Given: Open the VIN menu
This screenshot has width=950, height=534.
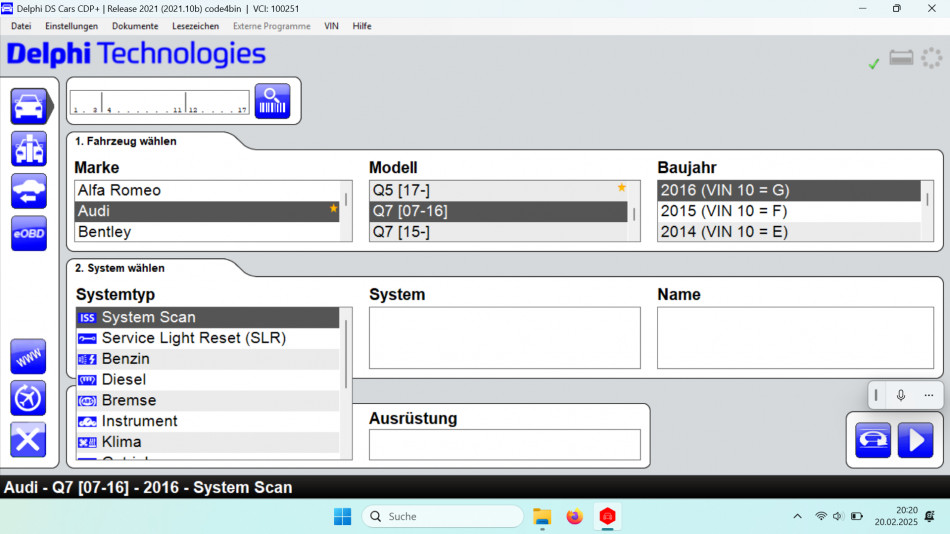Looking at the screenshot, I should click(x=331, y=26).
